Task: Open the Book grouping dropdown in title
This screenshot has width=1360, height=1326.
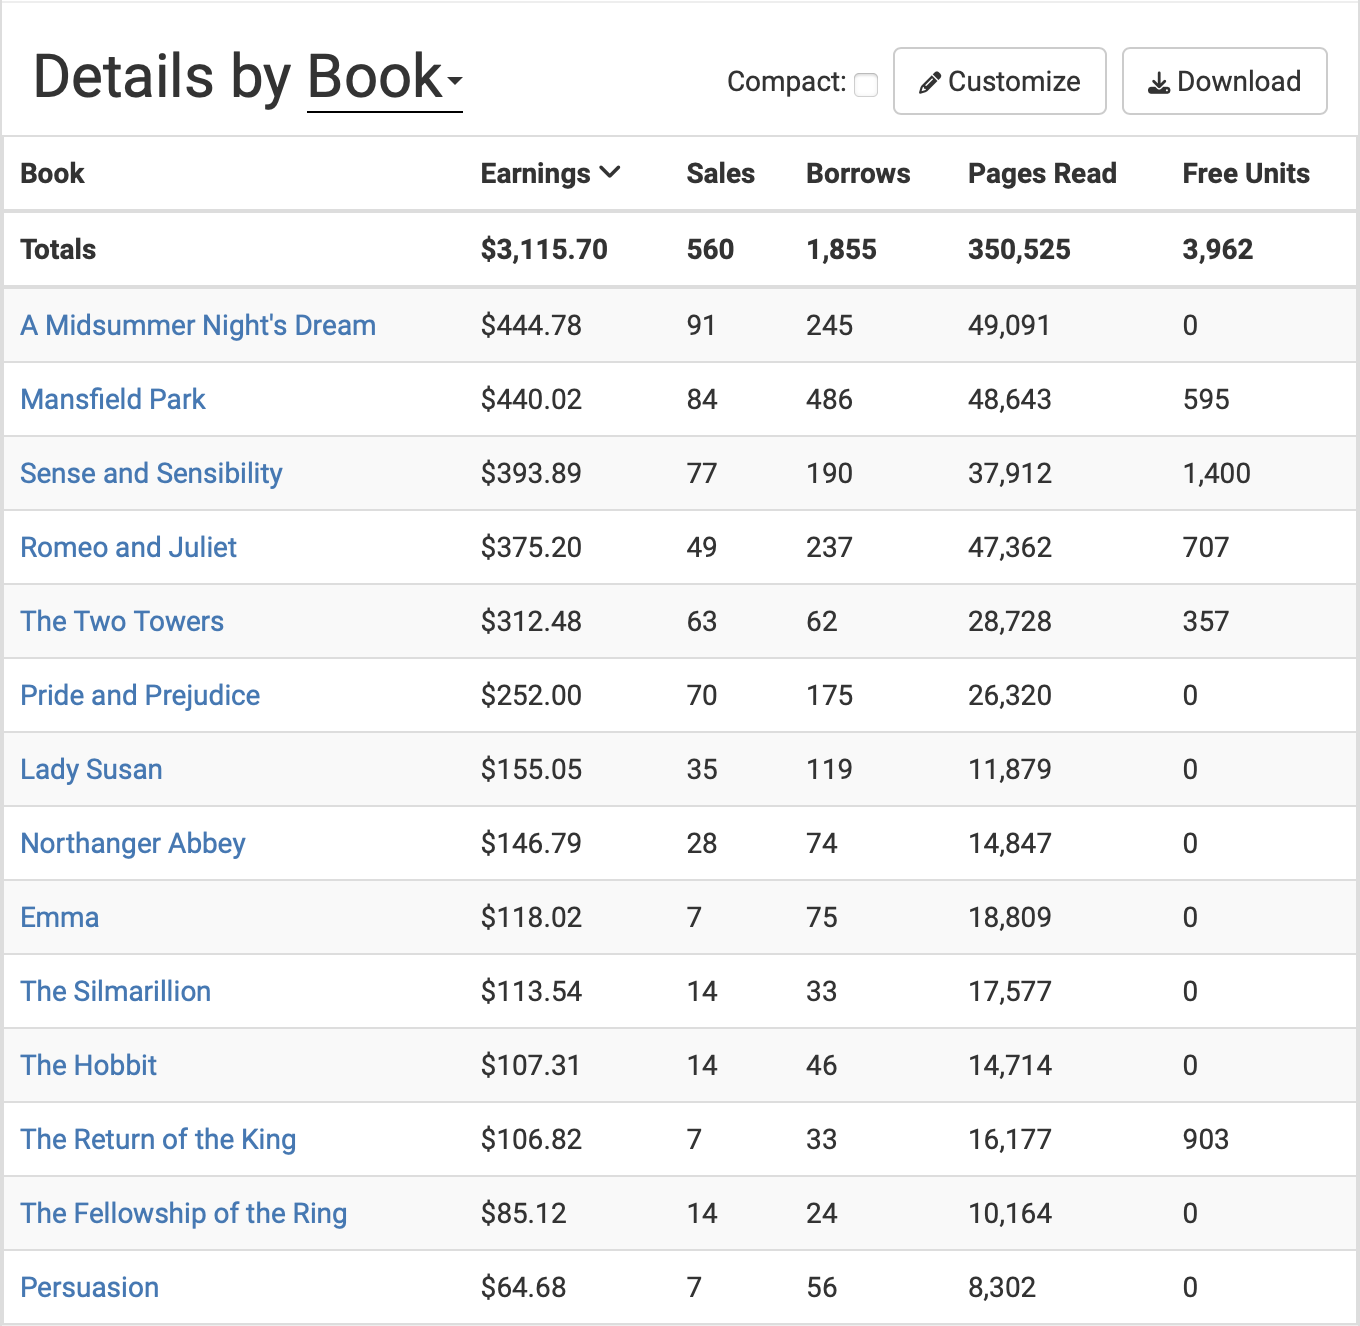Action: 384,78
